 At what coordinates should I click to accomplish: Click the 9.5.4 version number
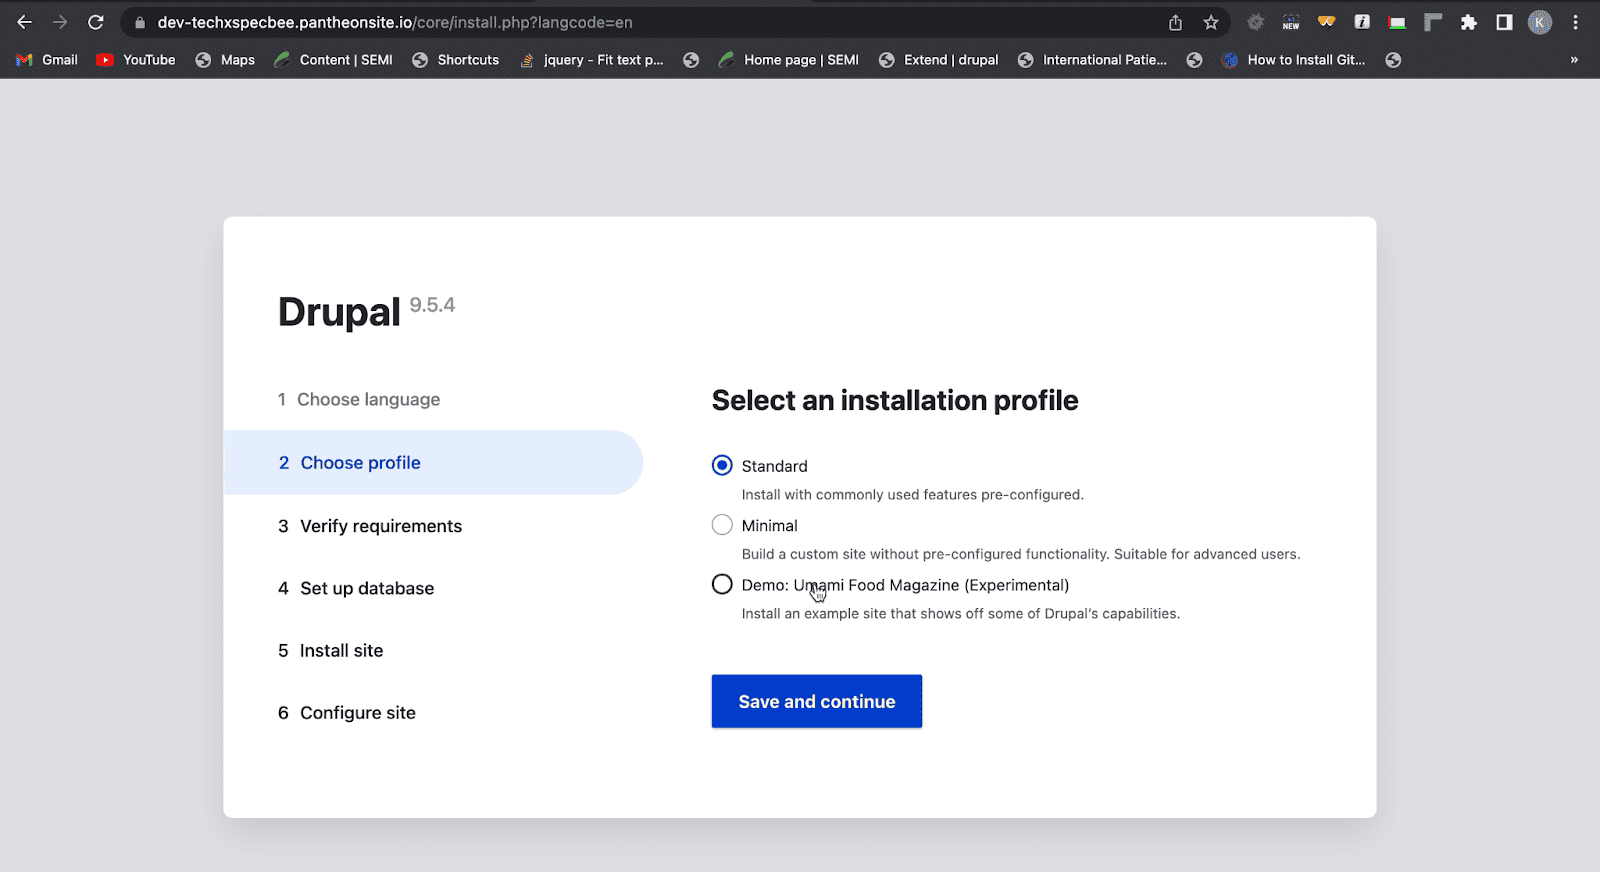[432, 305]
